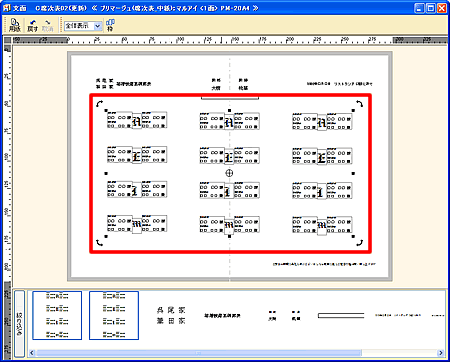The width and height of the screenshot is (450, 362).
Task: Select the 枠 frame tool
Action: [110, 25]
